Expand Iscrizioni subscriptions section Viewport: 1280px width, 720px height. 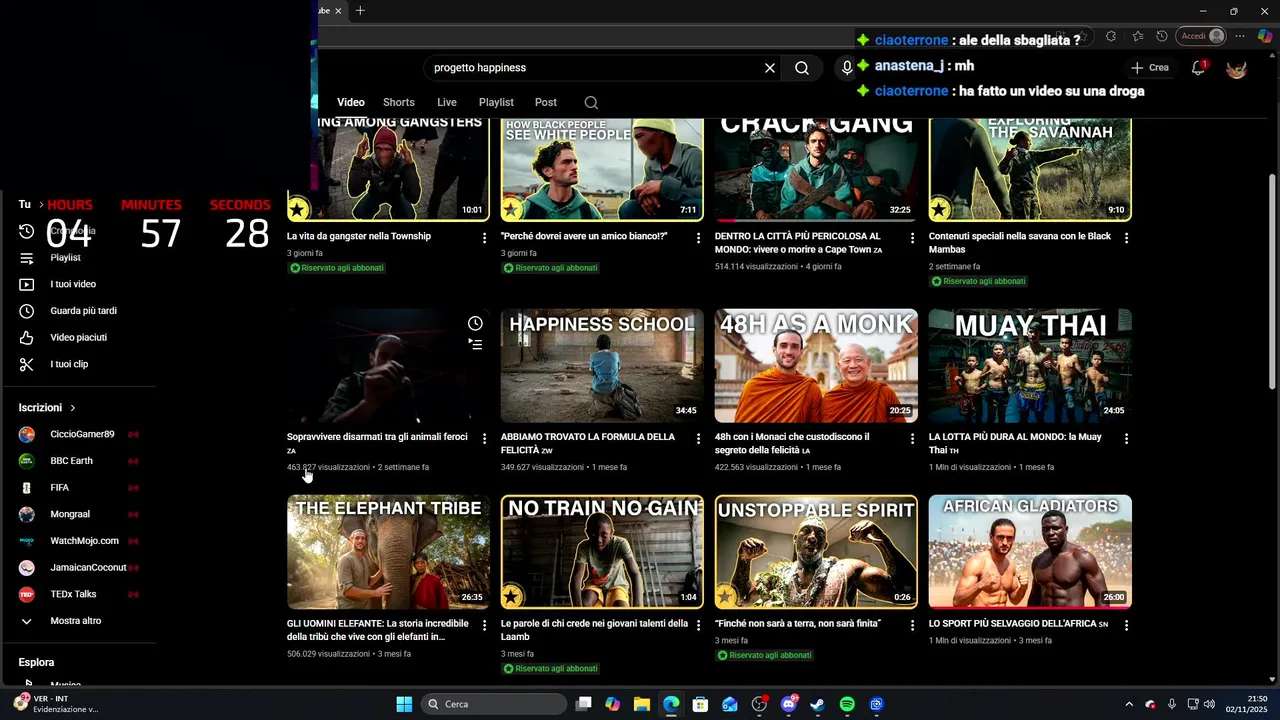point(47,408)
